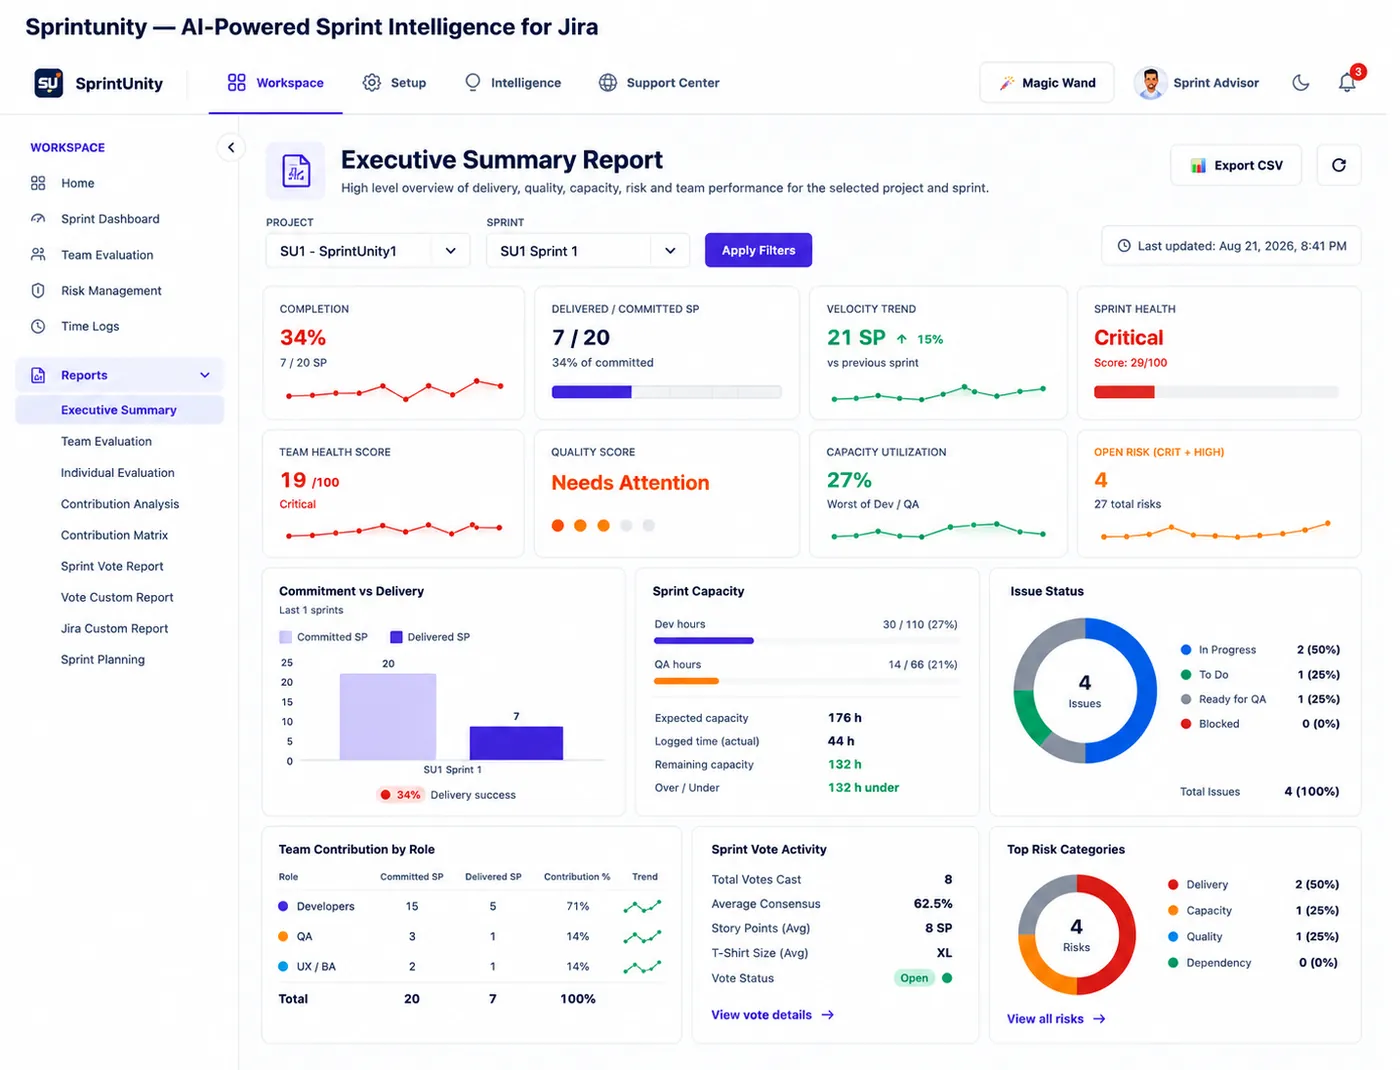Click the Committed SP bar for SU1 Sprint 1
1400x1070 pixels.
click(388, 717)
